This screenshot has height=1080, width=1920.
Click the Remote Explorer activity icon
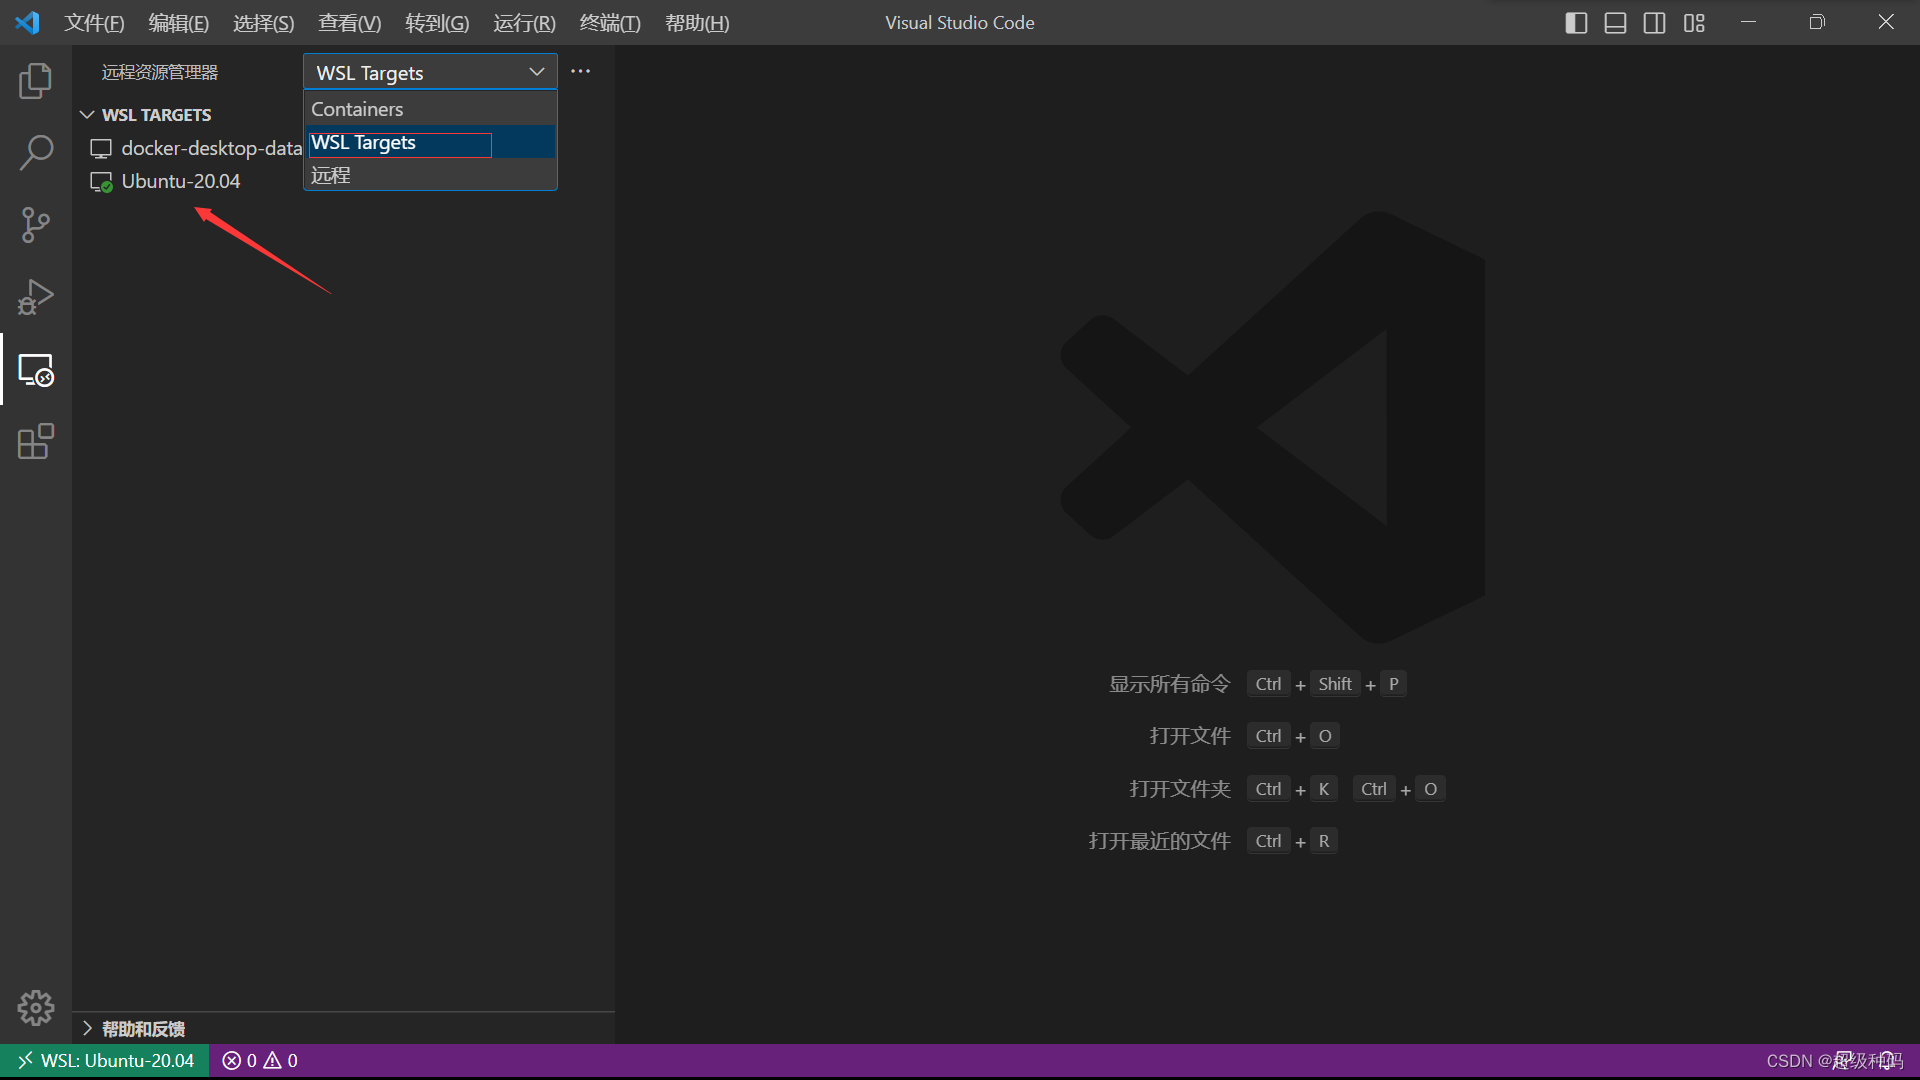pyautogui.click(x=35, y=370)
